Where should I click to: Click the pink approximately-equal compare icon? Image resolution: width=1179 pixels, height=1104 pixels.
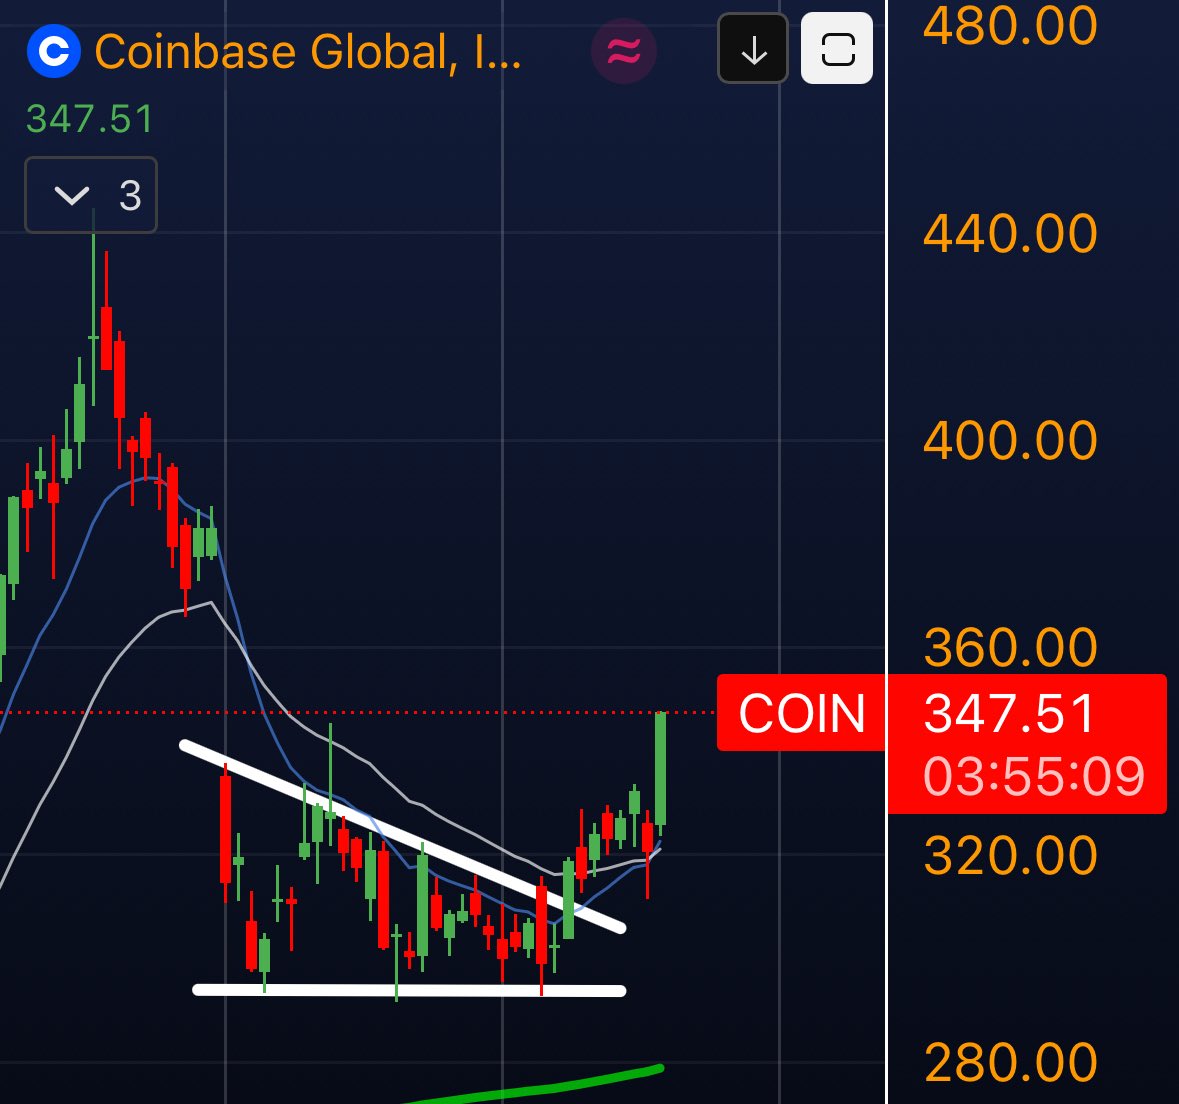(623, 51)
